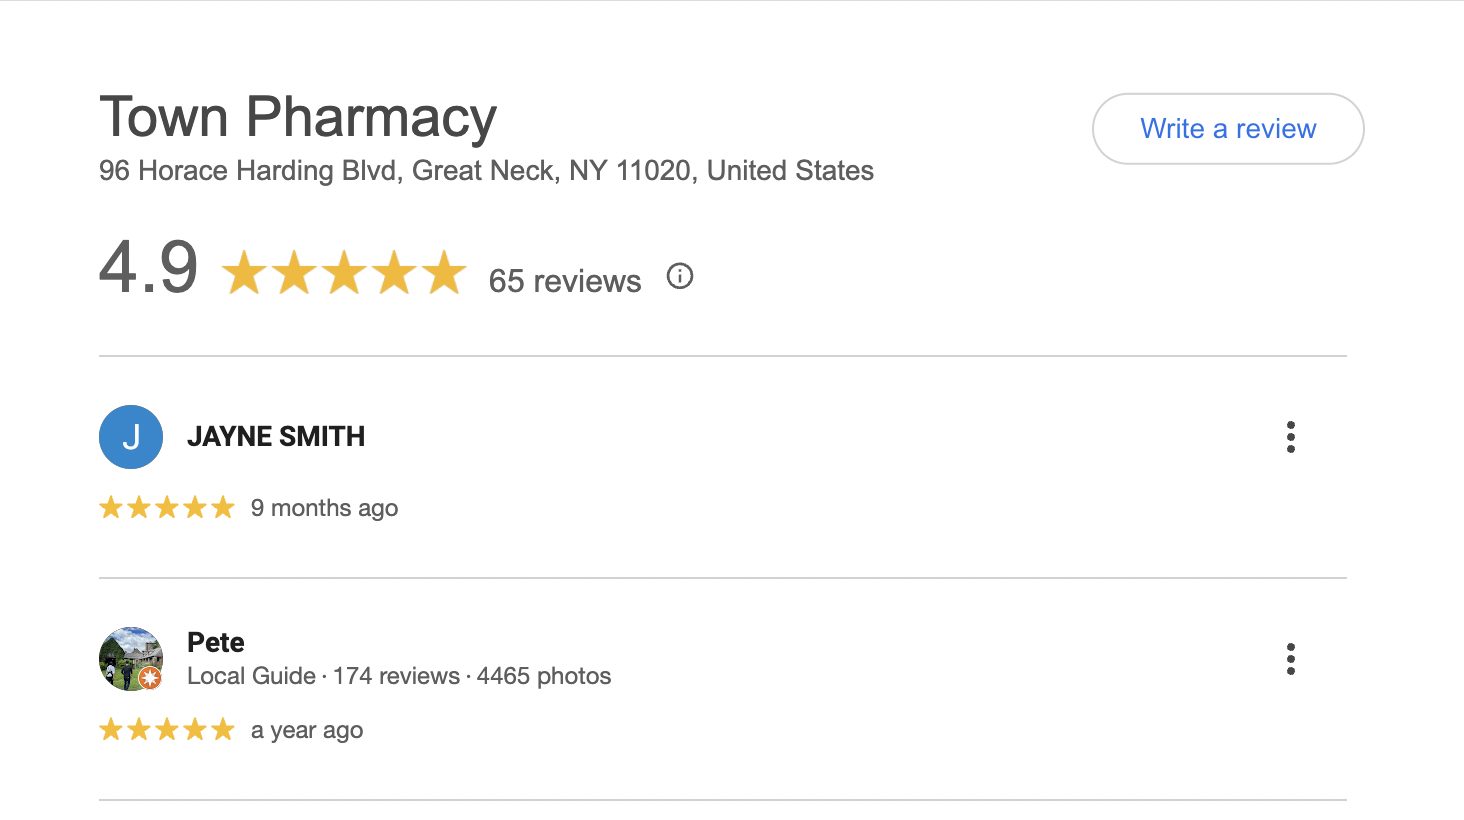Image resolution: width=1464 pixels, height=820 pixels.
Task: Open three-dot menu for JAYNE SMITH's review
Action: click(x=1290, y=437)
